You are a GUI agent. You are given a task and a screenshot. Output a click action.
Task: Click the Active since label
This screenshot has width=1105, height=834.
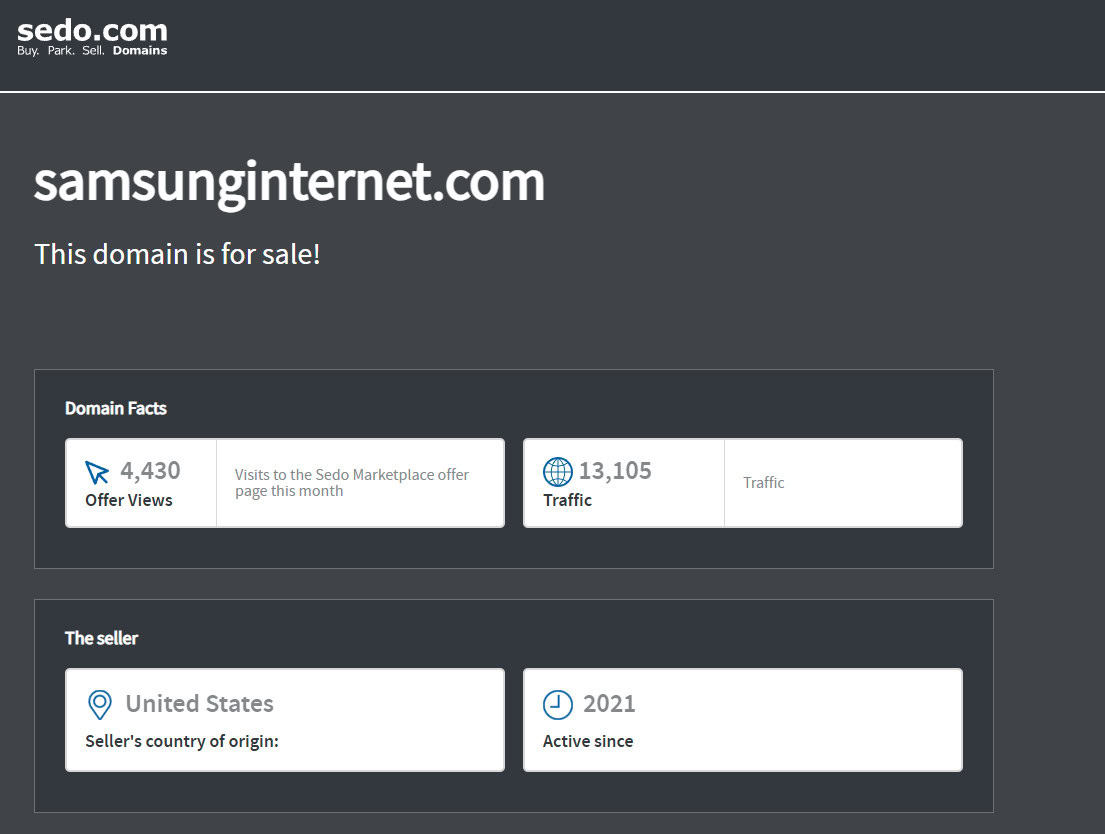pyautogui.click(x=587, y=741)
